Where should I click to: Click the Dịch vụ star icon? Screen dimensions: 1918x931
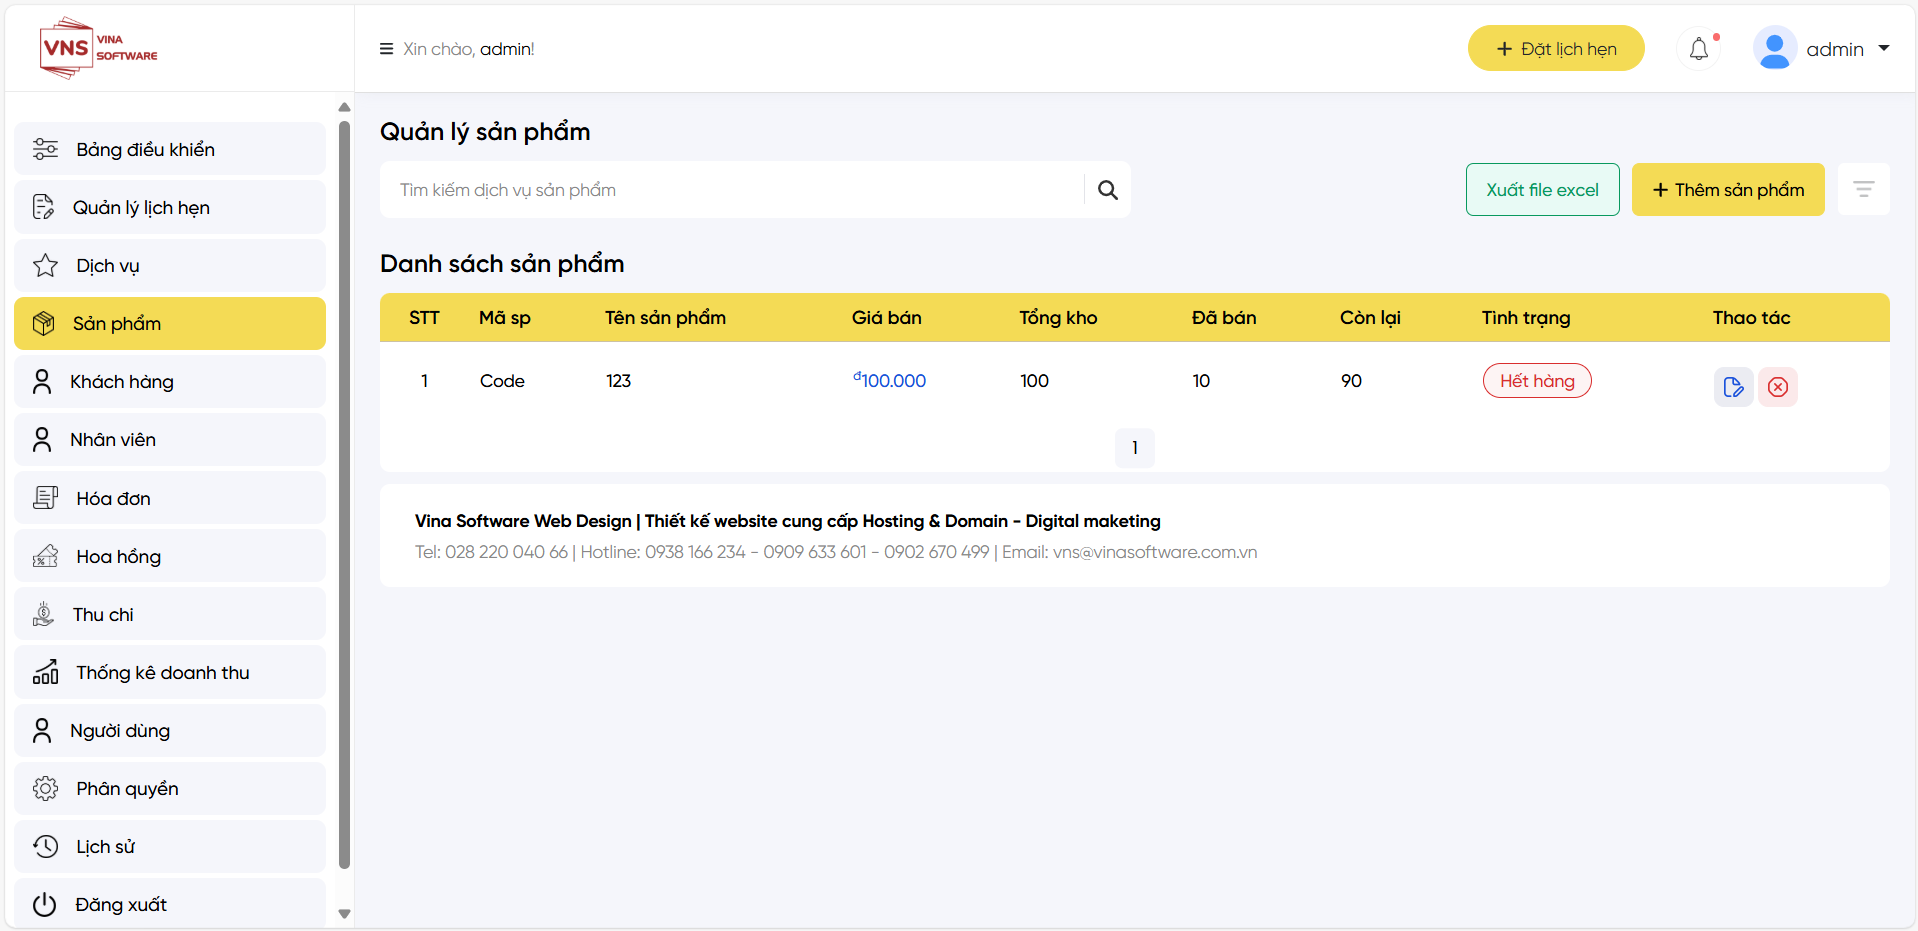pos(46,265)
